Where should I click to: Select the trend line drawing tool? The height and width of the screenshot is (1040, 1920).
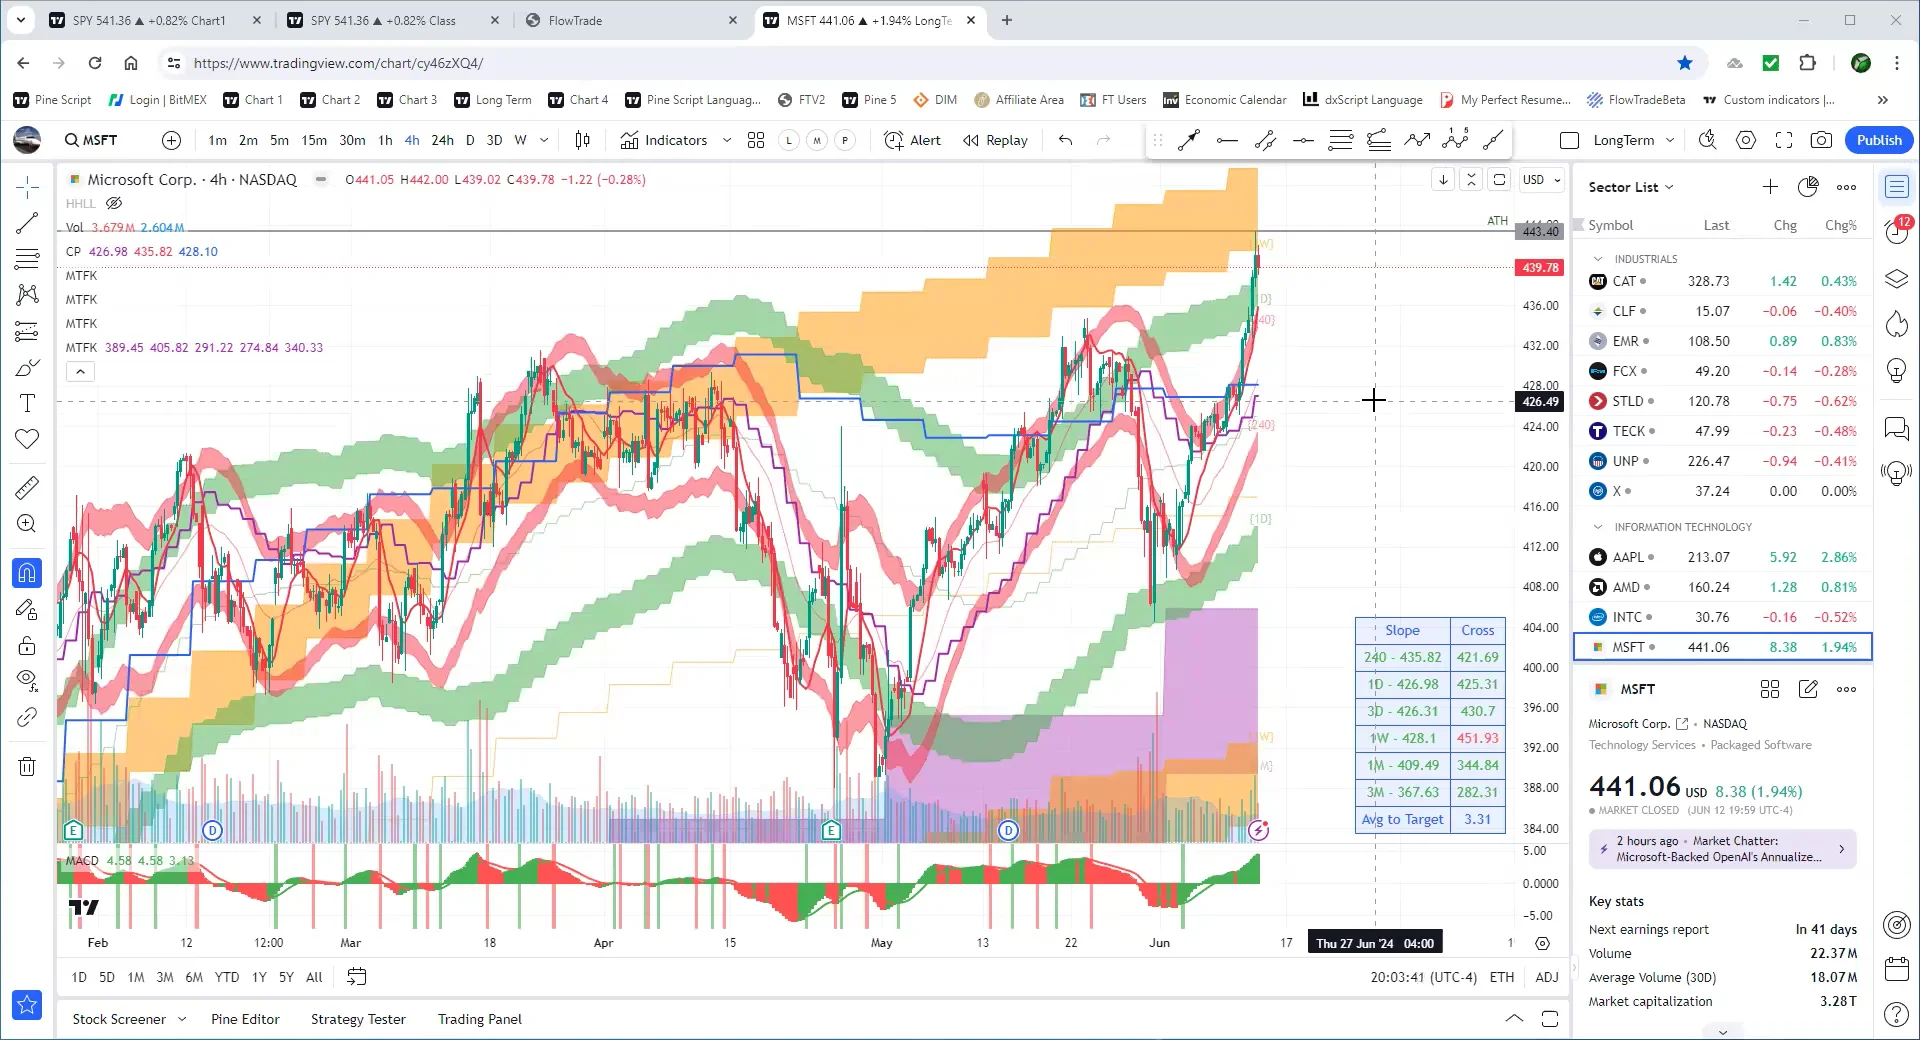[27, 223]
